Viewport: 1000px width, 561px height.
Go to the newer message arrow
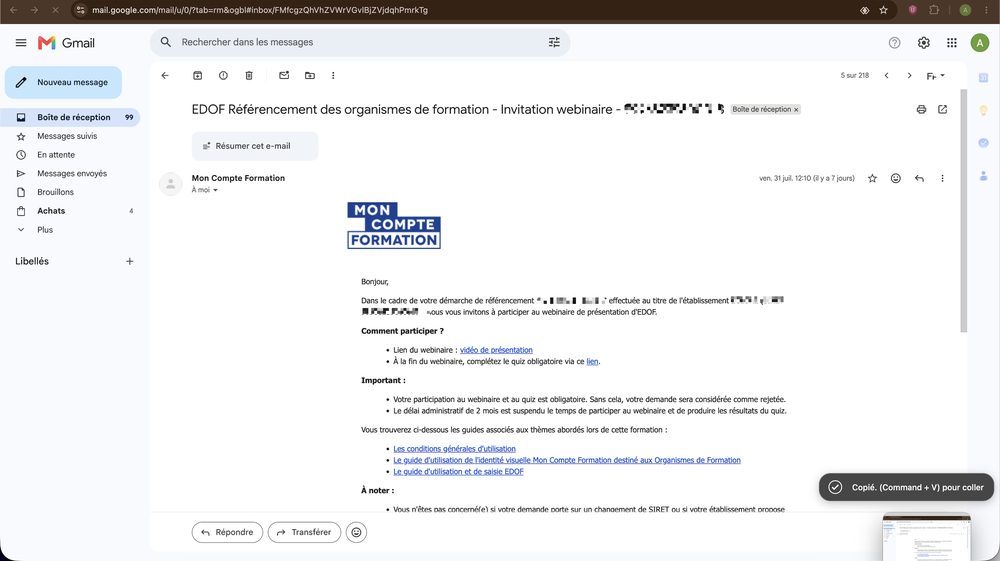coord(886,75)
